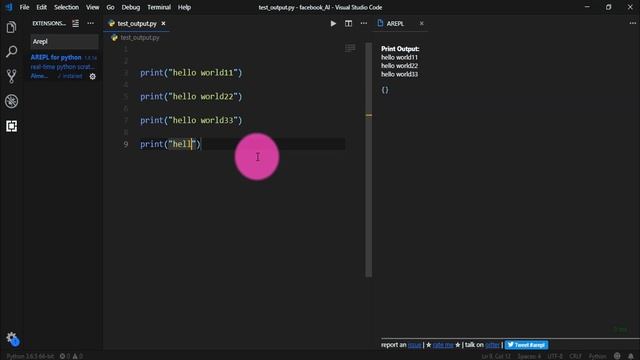The height and width of the screenshot is (360, 640).
Task: Open Debug menu
Action: pos(131,7)
